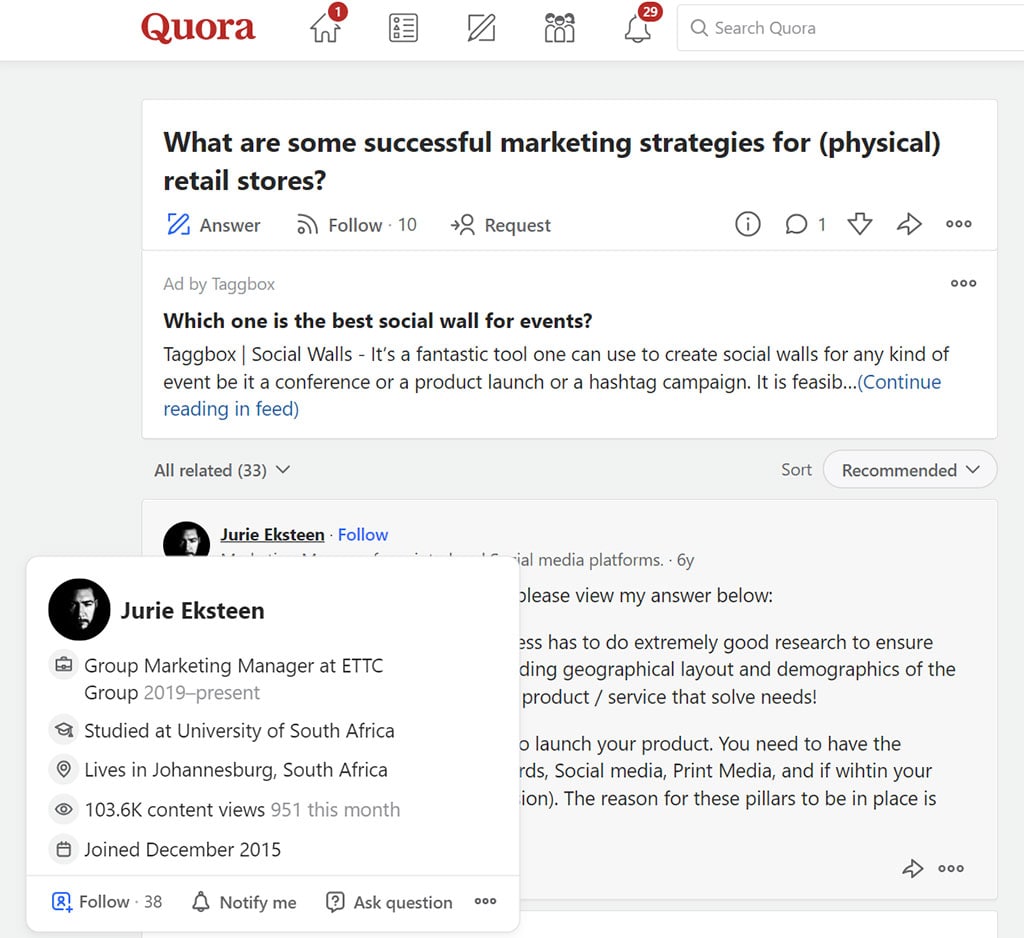The height and width of the screenshot is (938, 1024).
Task: Open the Recommended sort dropdown
Action: (909, 470)
